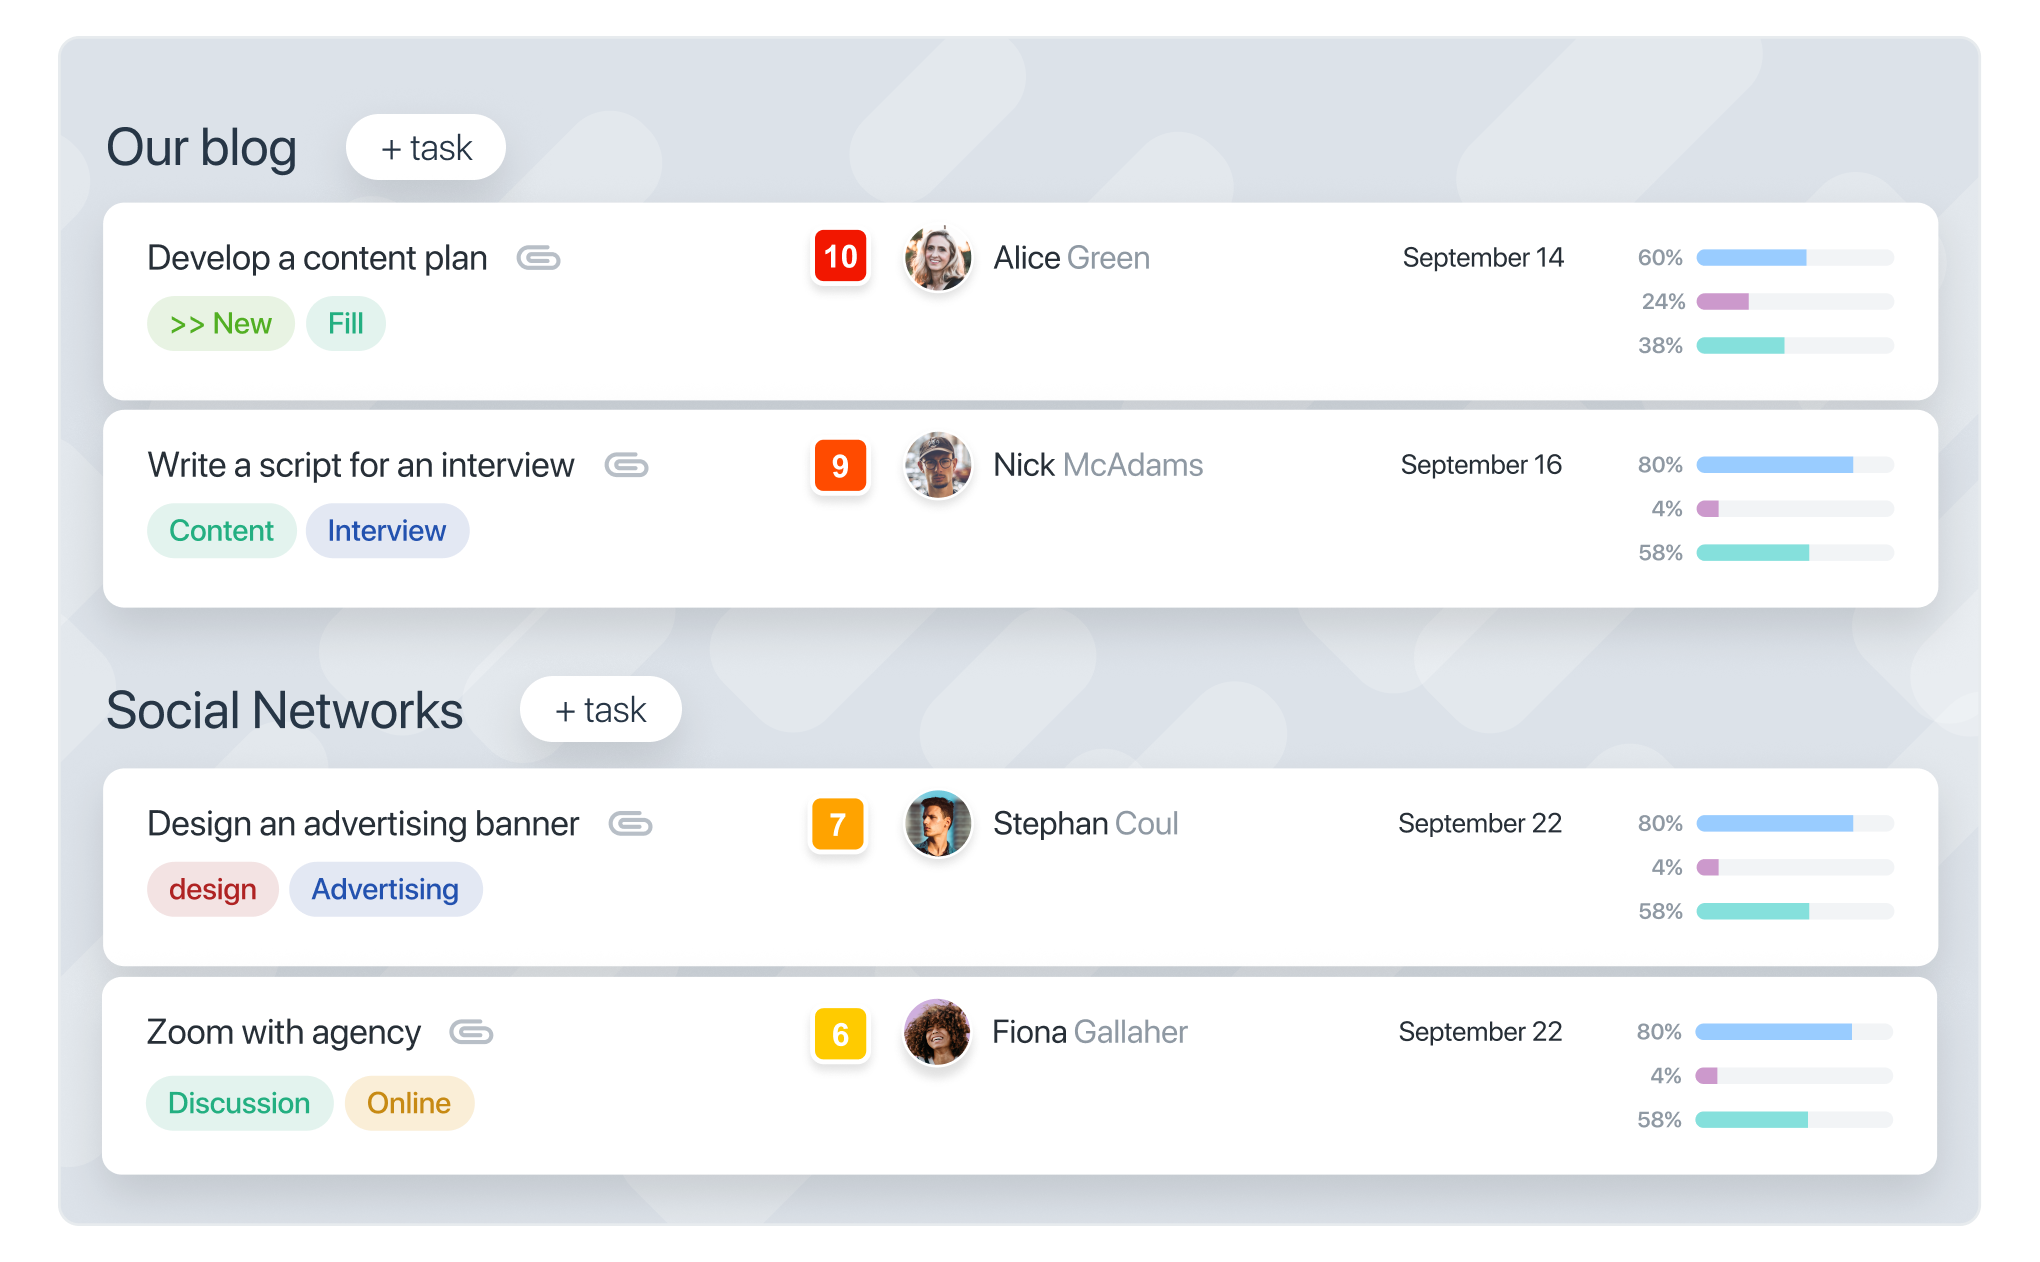Image resolution: width=2040 pixels, height=1262 pixels.
Task: Click the 24% purple progress bar
Action: [1794, 302]
